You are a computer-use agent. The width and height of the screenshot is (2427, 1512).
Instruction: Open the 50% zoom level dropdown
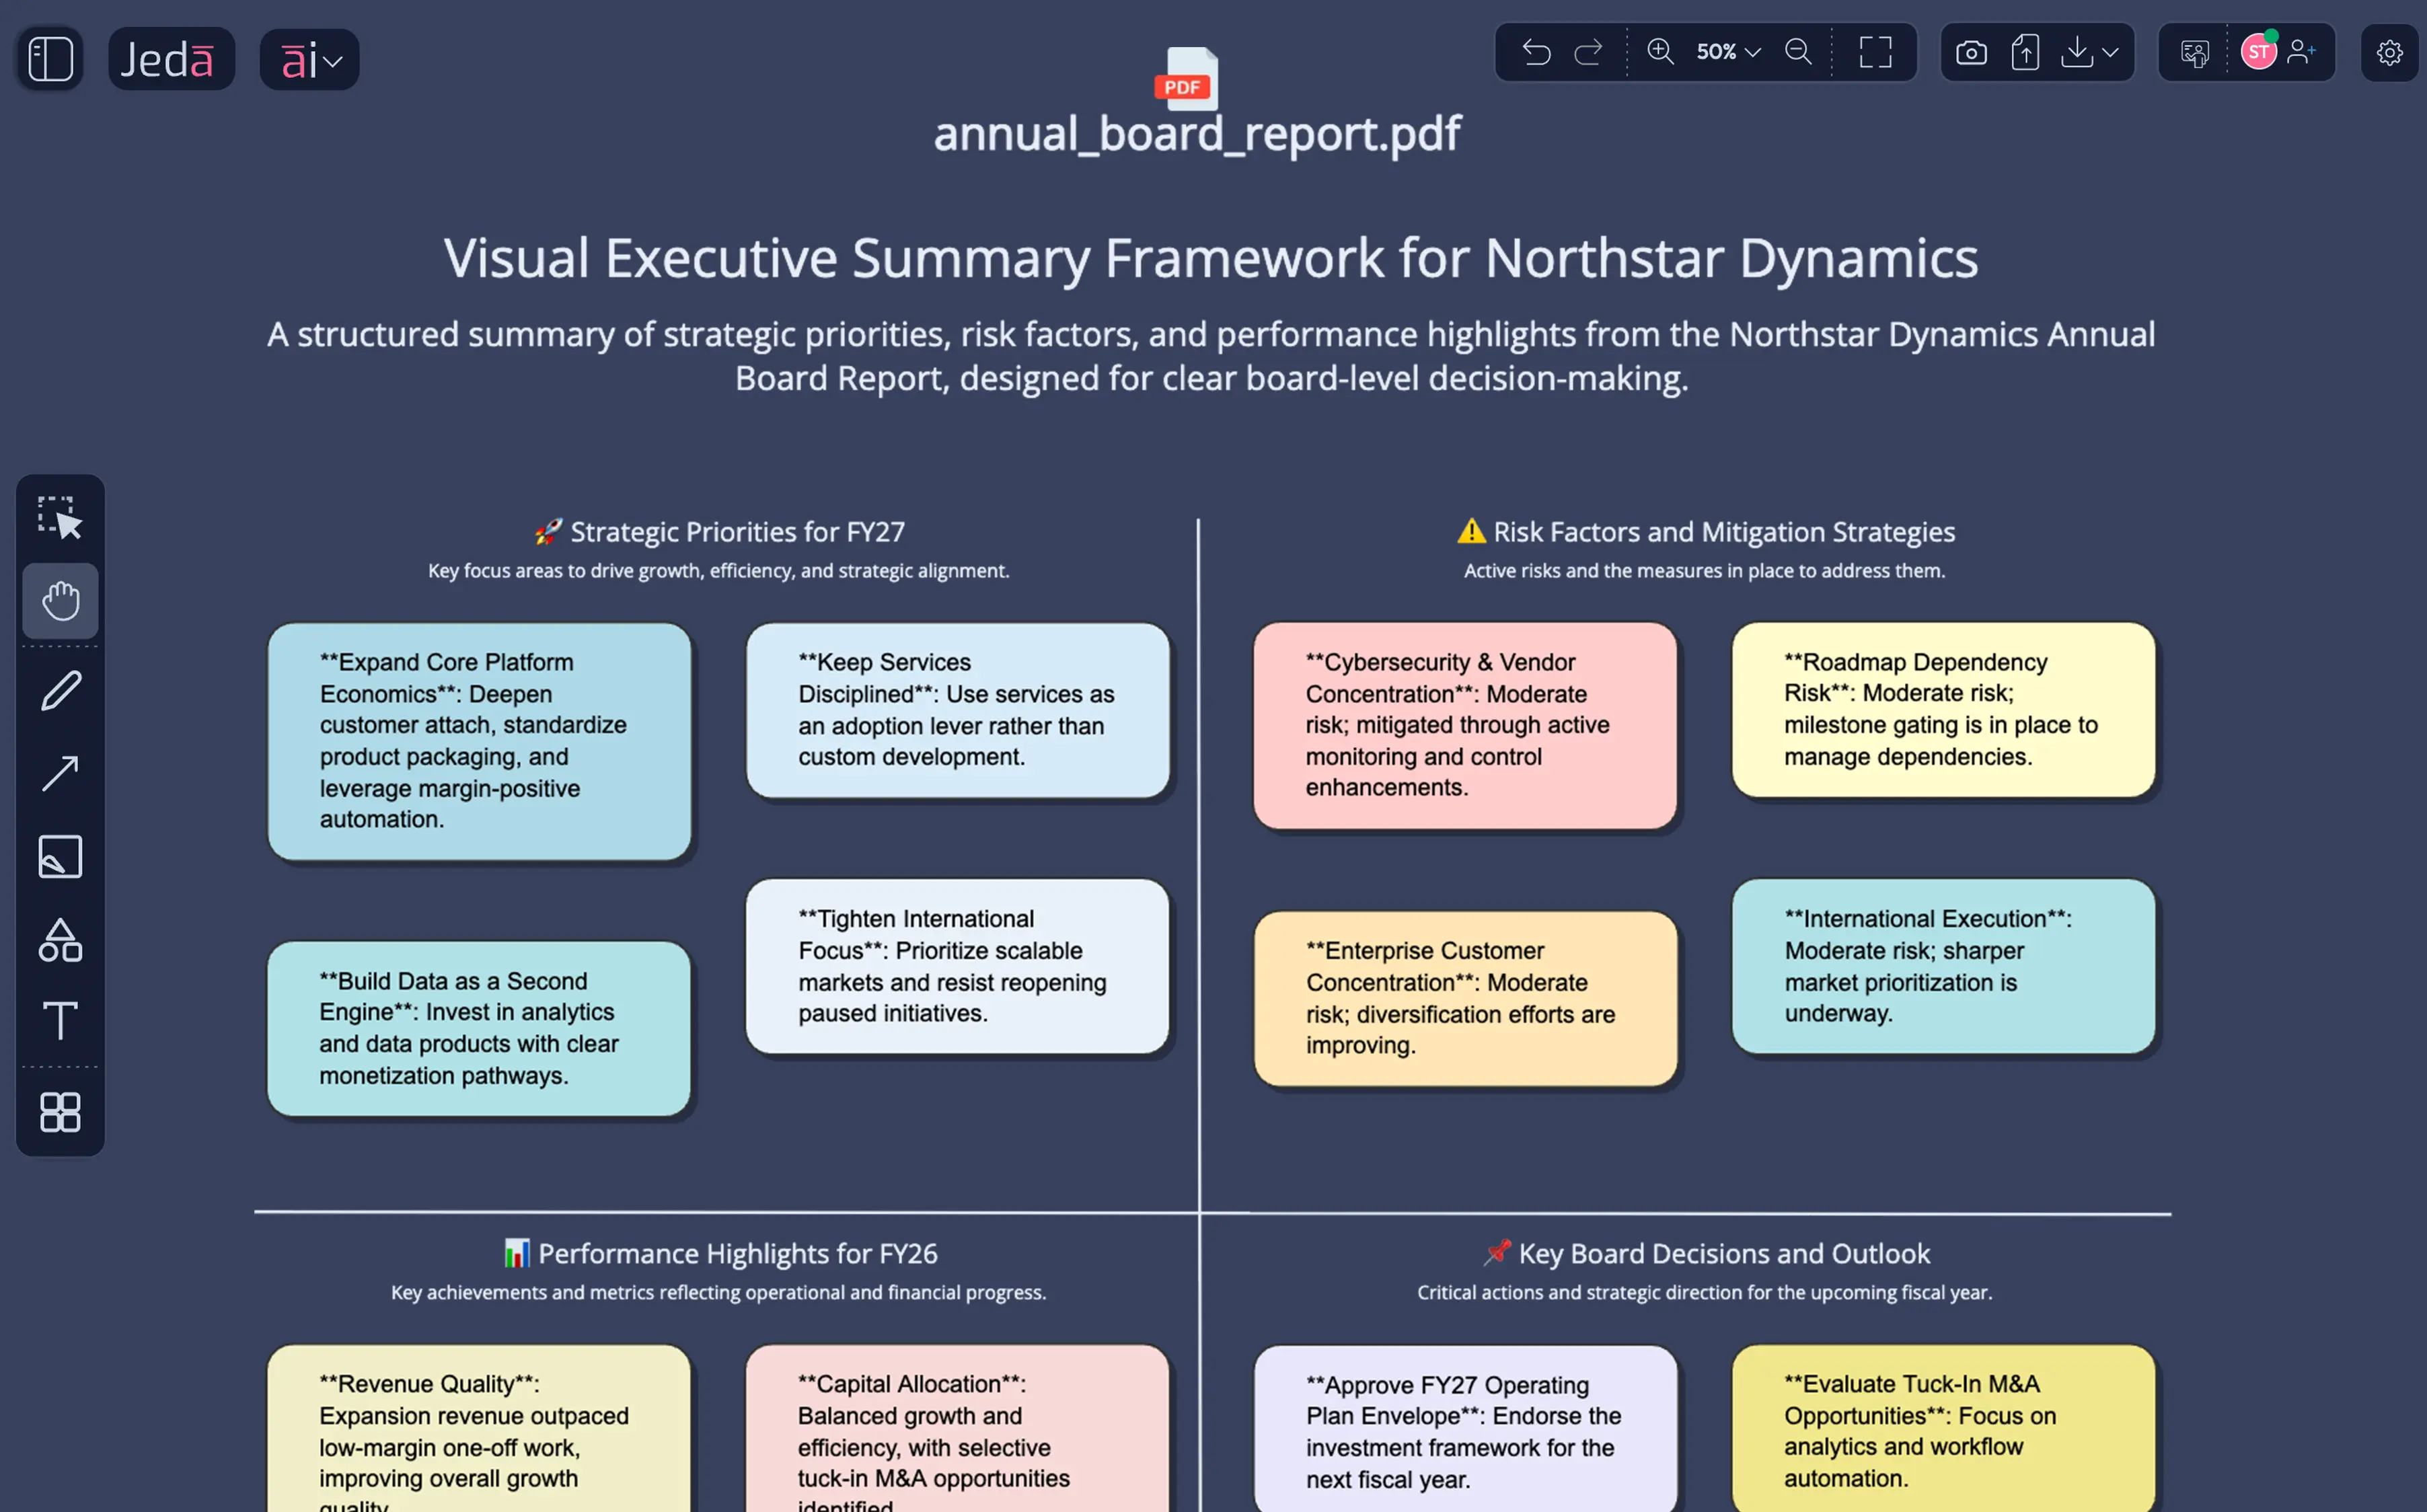point(1728,52)
